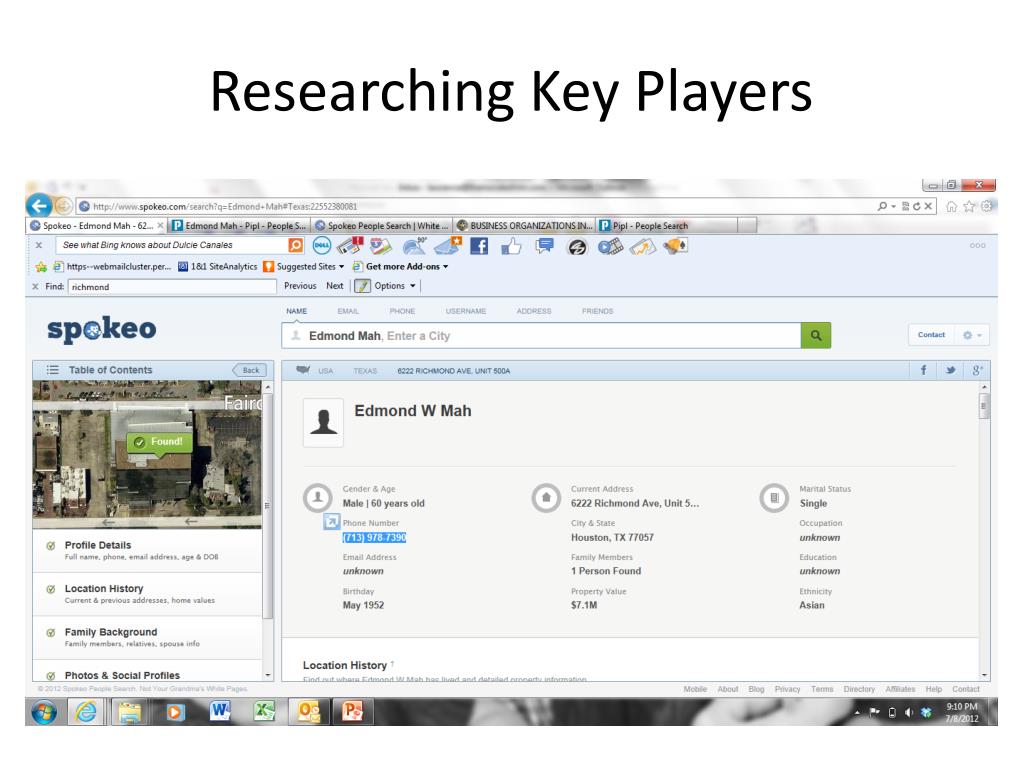Screen dimensions: 1024x768
Task: Select the FRIENDS search tab
Action: [x=598, y=312]
